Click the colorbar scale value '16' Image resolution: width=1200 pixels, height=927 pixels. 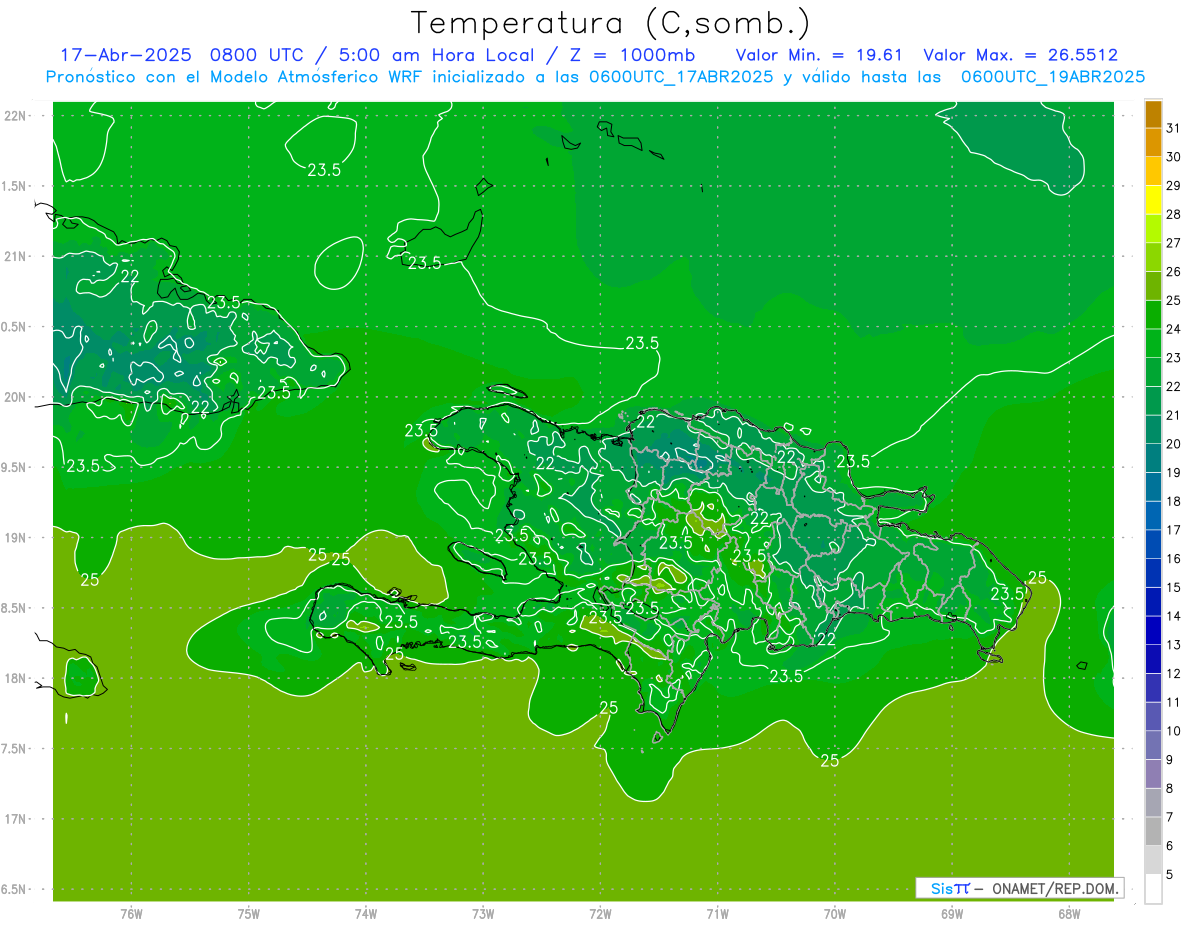(x=1174, y=559)
